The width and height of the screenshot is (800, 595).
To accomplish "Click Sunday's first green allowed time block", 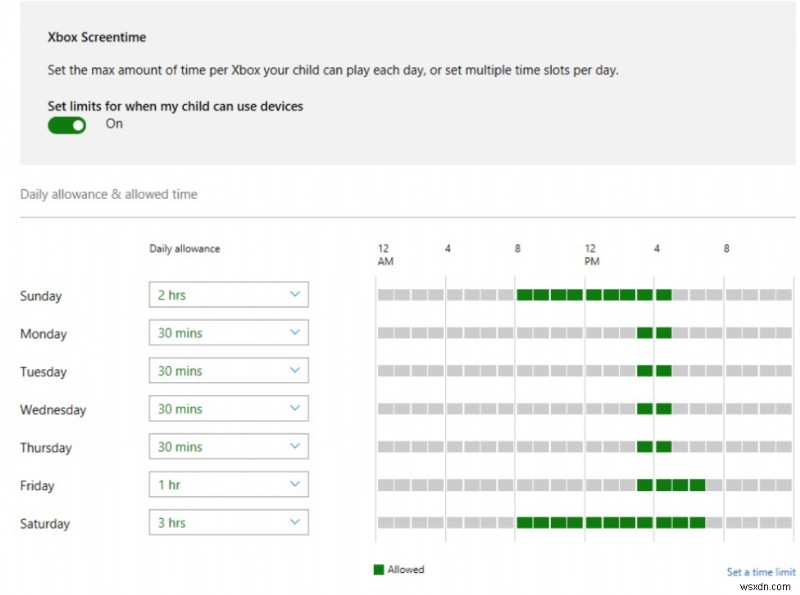I will [524, 295].
